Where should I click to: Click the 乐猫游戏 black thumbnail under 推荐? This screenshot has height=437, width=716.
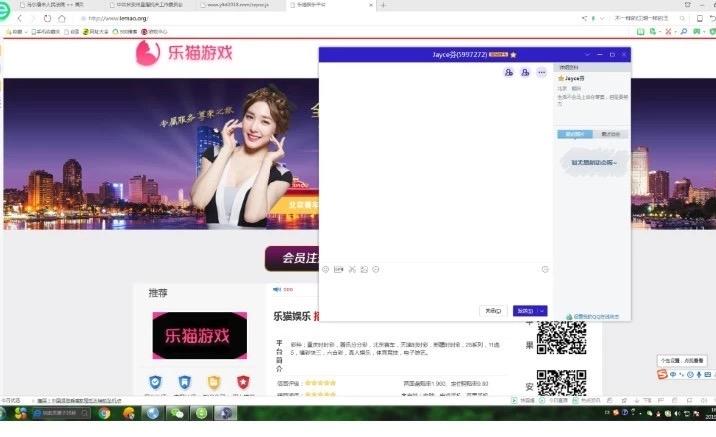[200, 335]
